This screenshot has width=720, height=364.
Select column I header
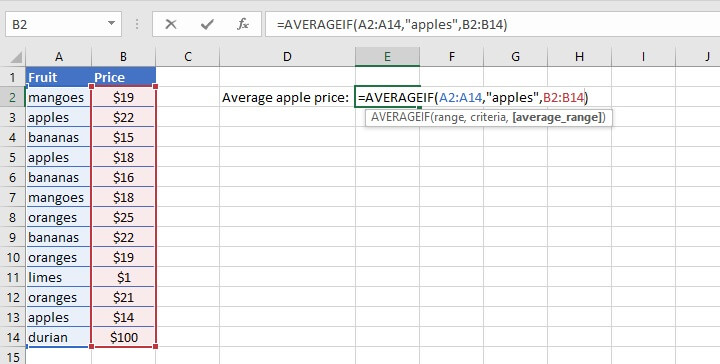pos(643,56)
